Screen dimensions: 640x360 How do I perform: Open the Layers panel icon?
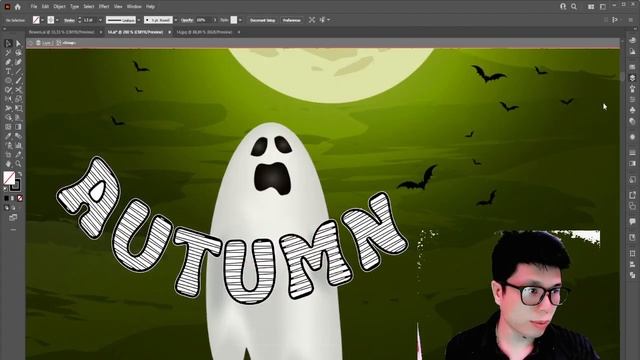coord(632,78)
